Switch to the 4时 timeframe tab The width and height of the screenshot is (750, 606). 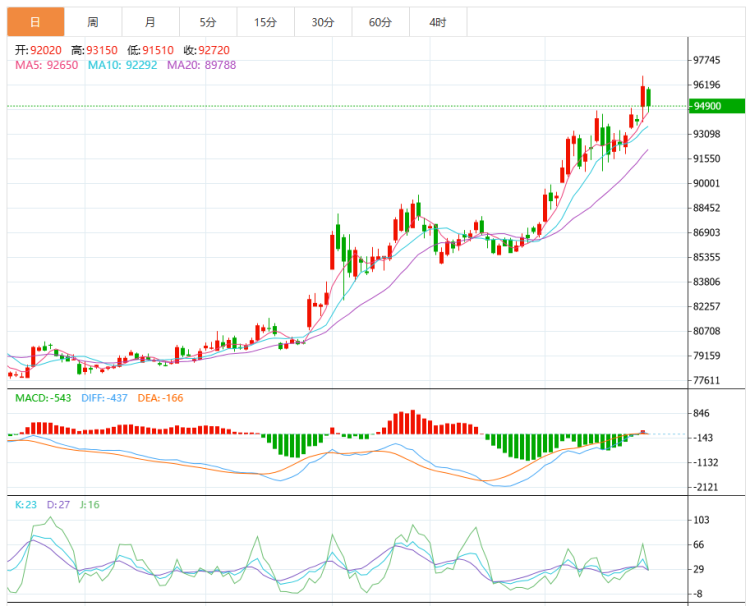click(437, 21)
